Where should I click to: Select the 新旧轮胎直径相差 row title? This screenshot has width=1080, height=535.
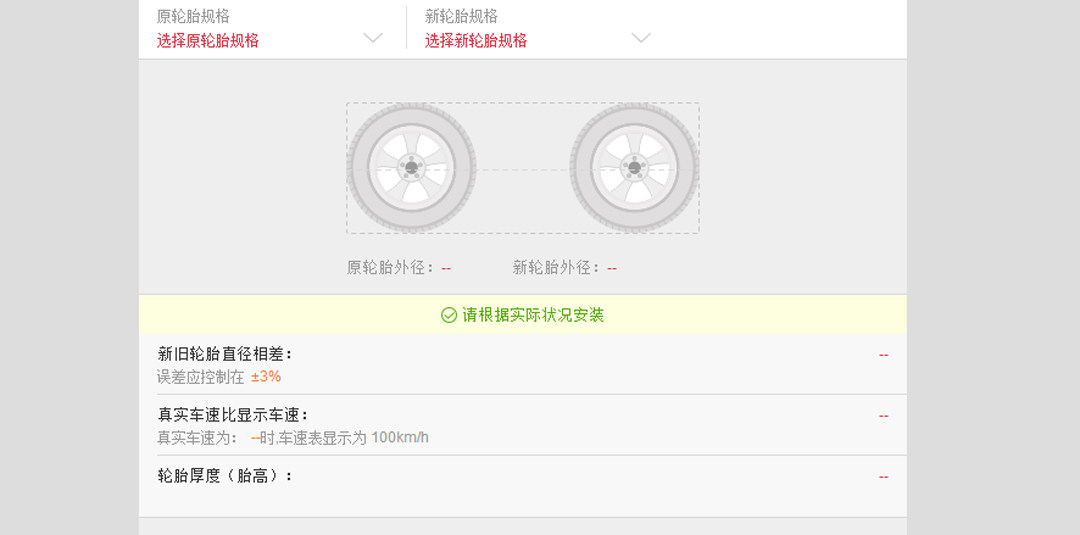click(225, 354)
